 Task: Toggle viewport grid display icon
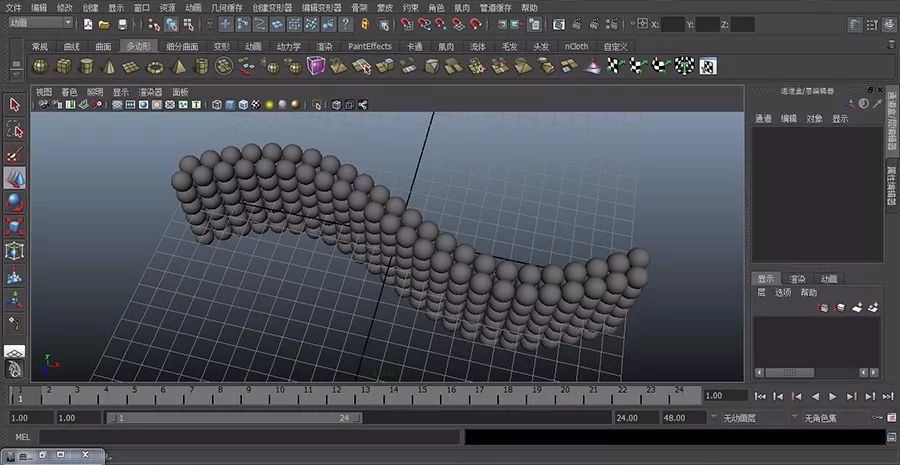click(x=117, y=104)
